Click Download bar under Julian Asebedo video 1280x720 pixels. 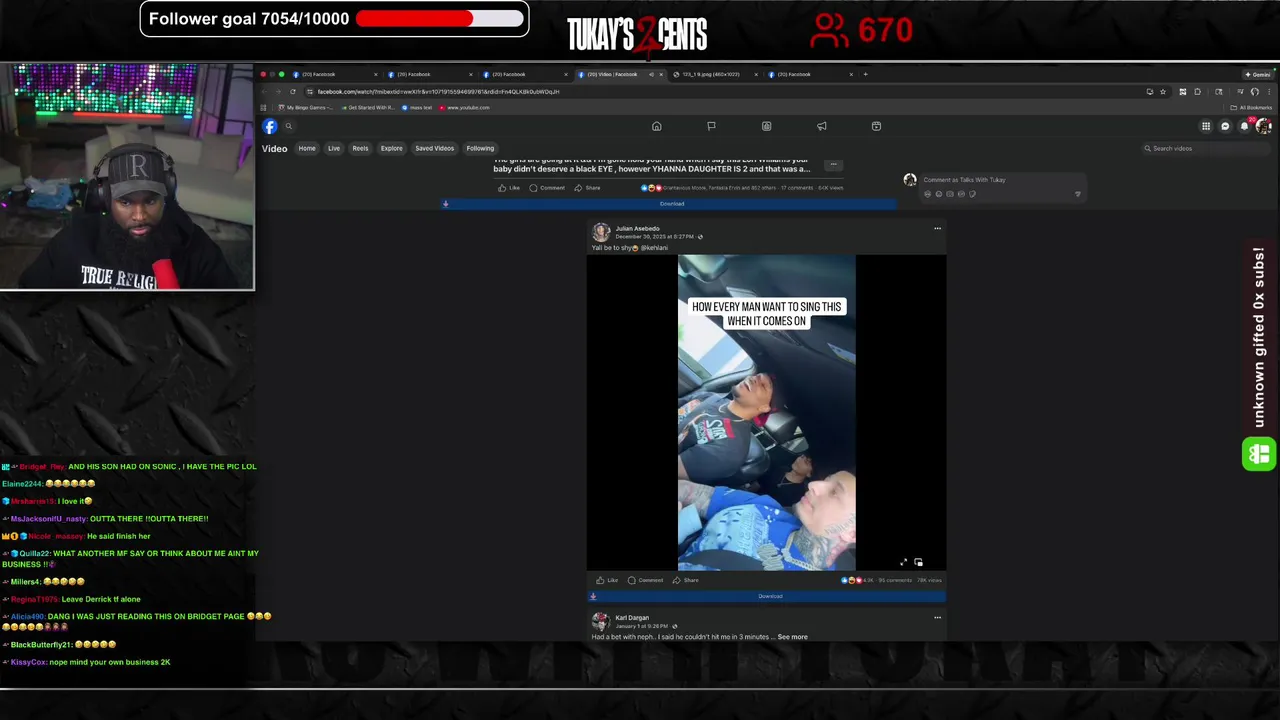pos(766,596)
